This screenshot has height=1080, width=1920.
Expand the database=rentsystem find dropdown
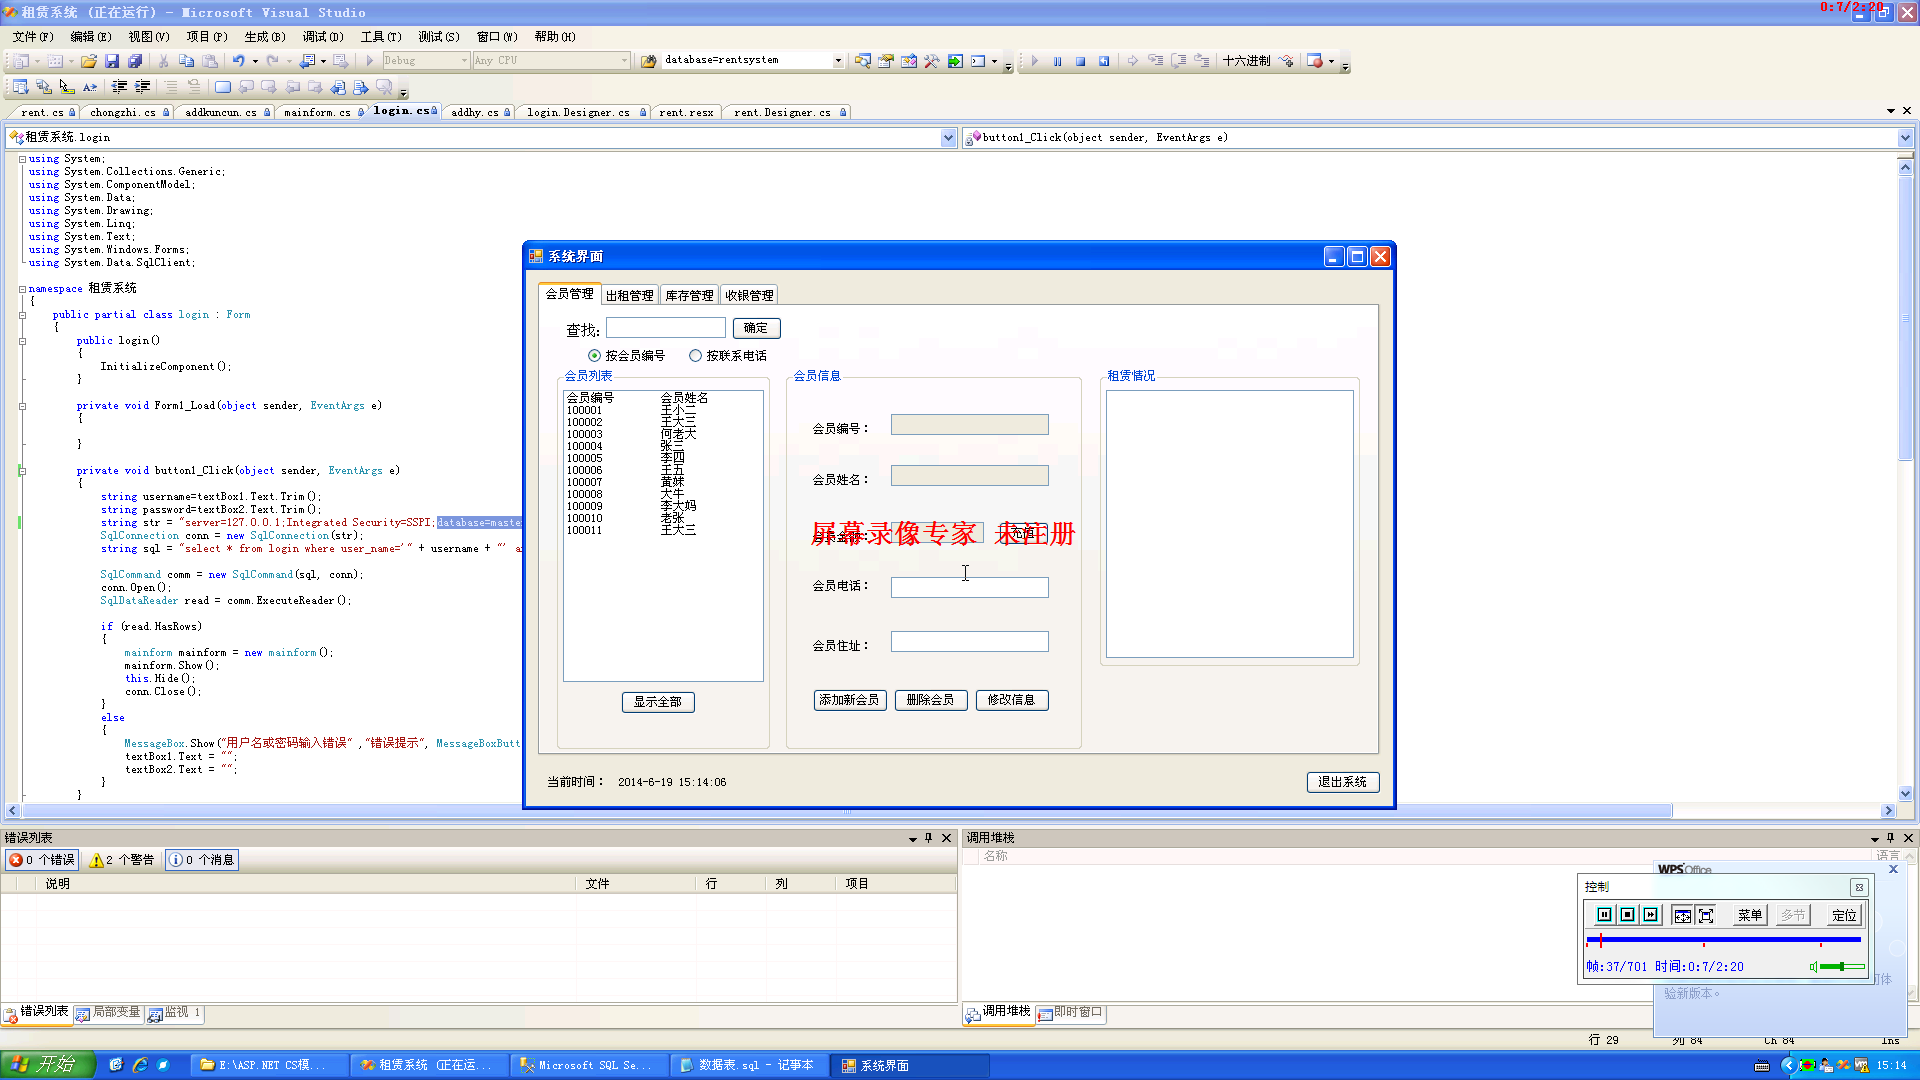tap(838, 61)
